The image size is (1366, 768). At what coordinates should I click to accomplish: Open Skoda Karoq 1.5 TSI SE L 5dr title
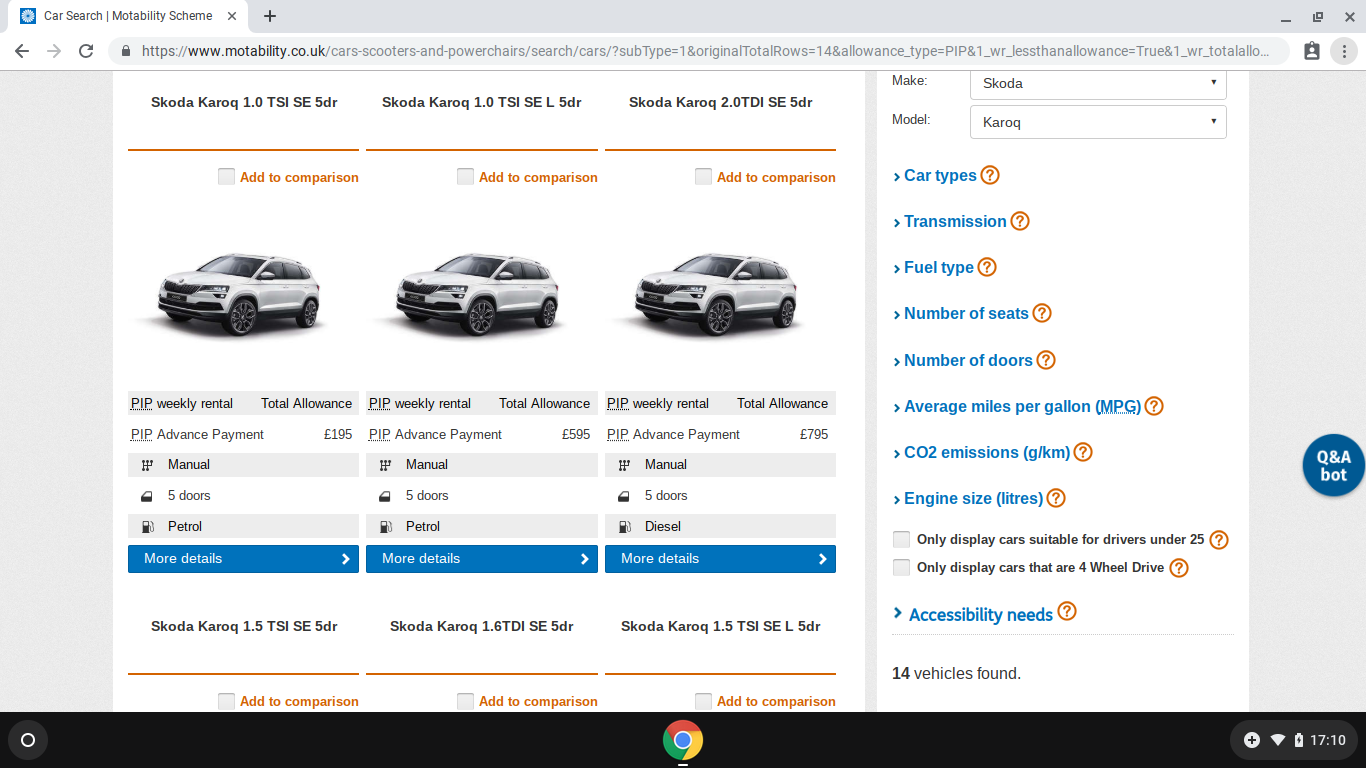pos(721,626)
